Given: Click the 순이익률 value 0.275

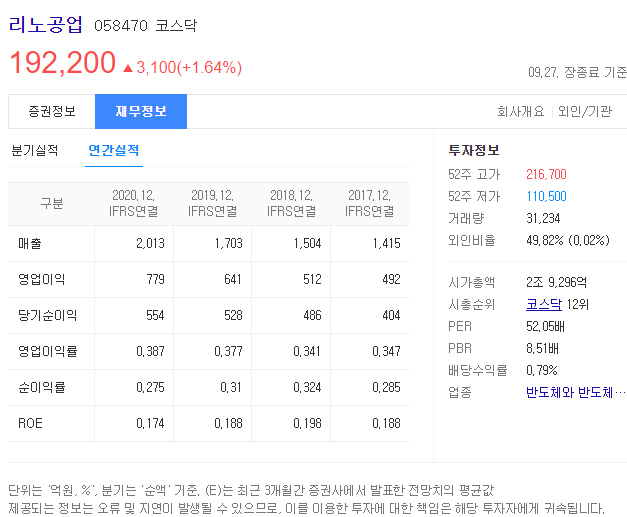Looking at the screenshot, I should 150,387.
